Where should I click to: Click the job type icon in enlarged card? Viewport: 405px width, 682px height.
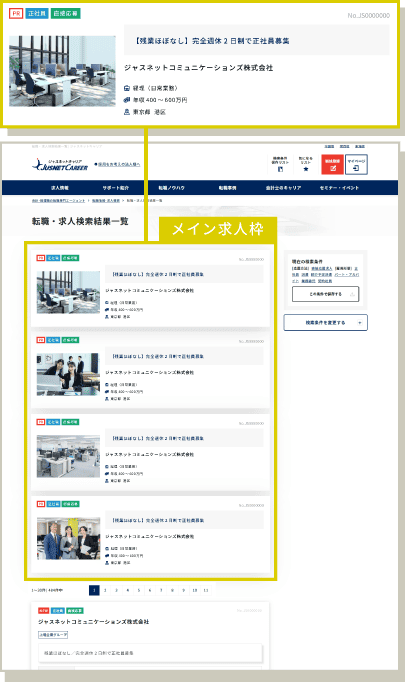[127, 88]
